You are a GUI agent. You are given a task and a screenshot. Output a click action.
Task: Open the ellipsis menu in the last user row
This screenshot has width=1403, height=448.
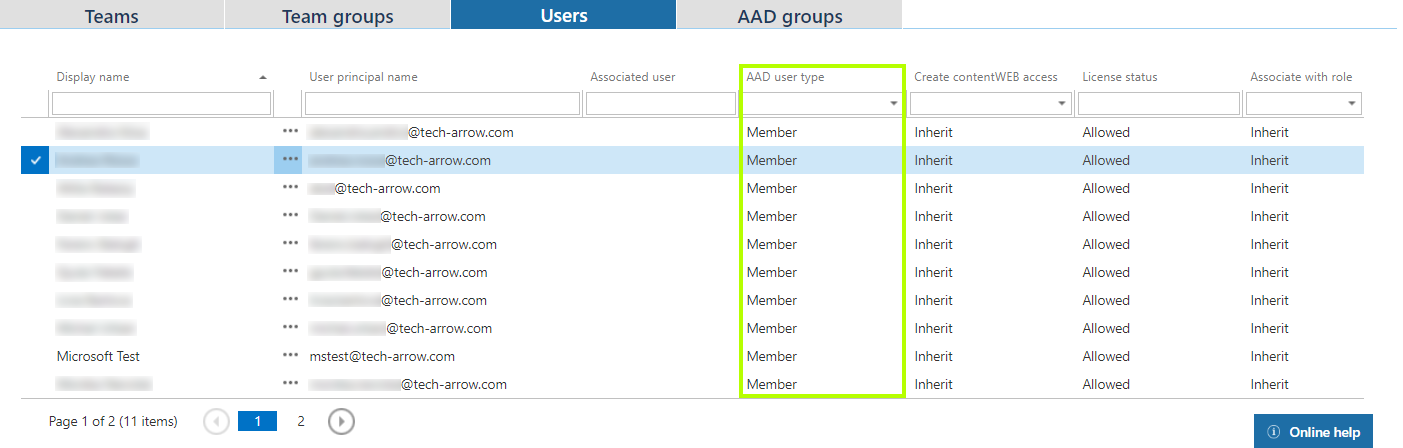[x=290, y=384]
